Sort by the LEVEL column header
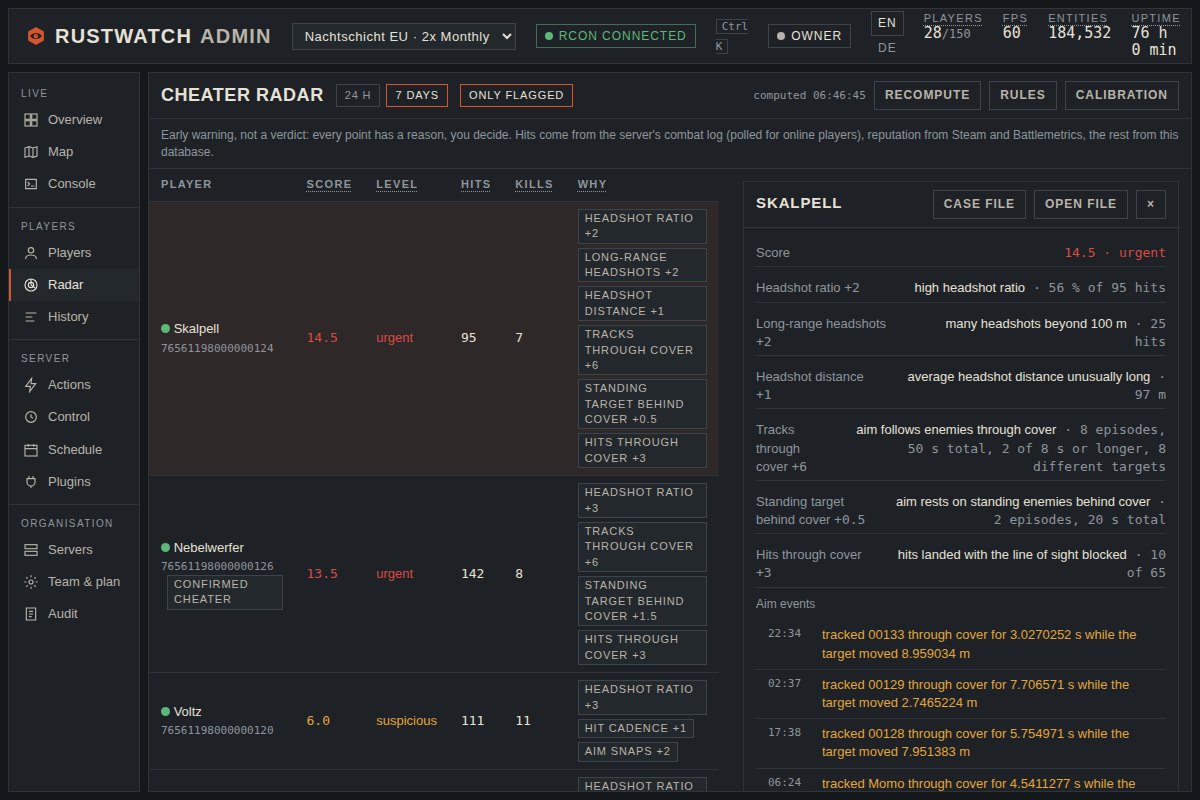 [x=396, y=185]
